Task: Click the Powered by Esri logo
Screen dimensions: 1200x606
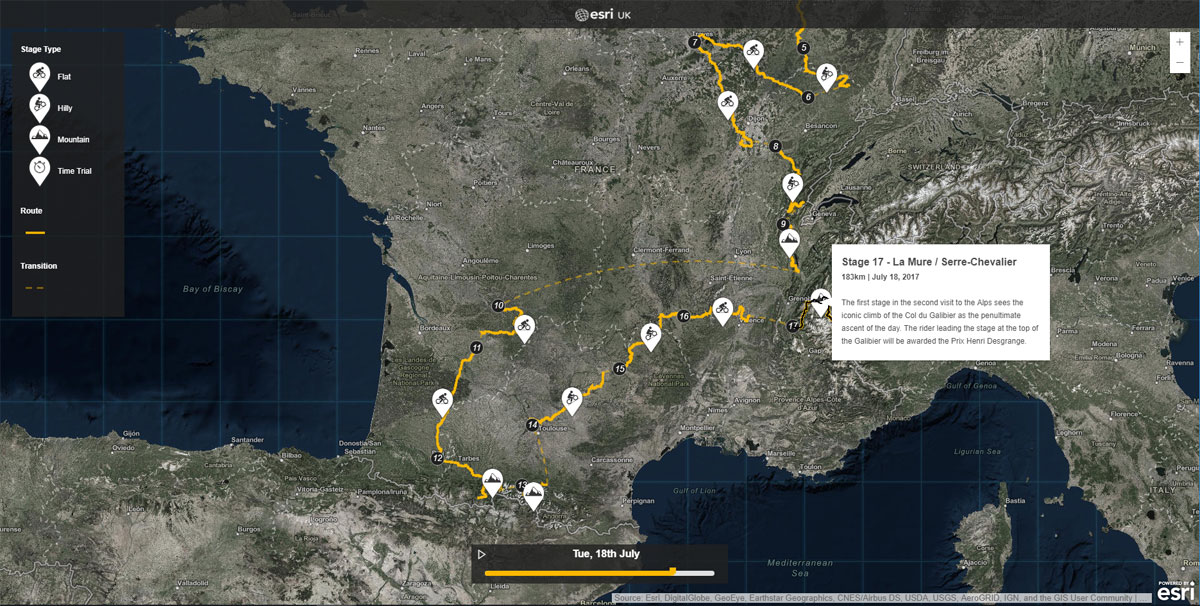Action: pyautogui.click(x=1174, y=590)
